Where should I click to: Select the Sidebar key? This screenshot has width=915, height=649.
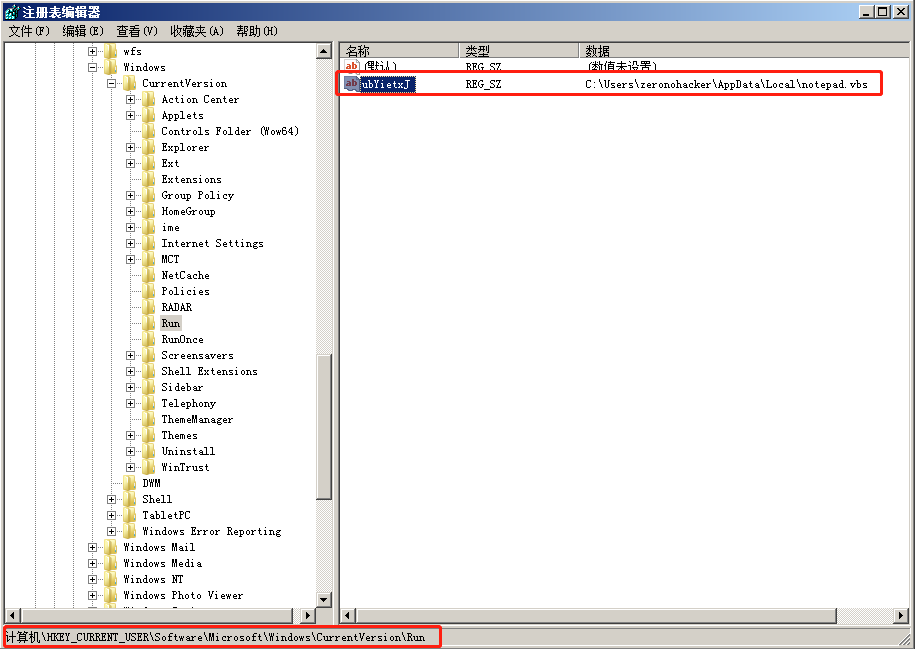click(182, 387)
